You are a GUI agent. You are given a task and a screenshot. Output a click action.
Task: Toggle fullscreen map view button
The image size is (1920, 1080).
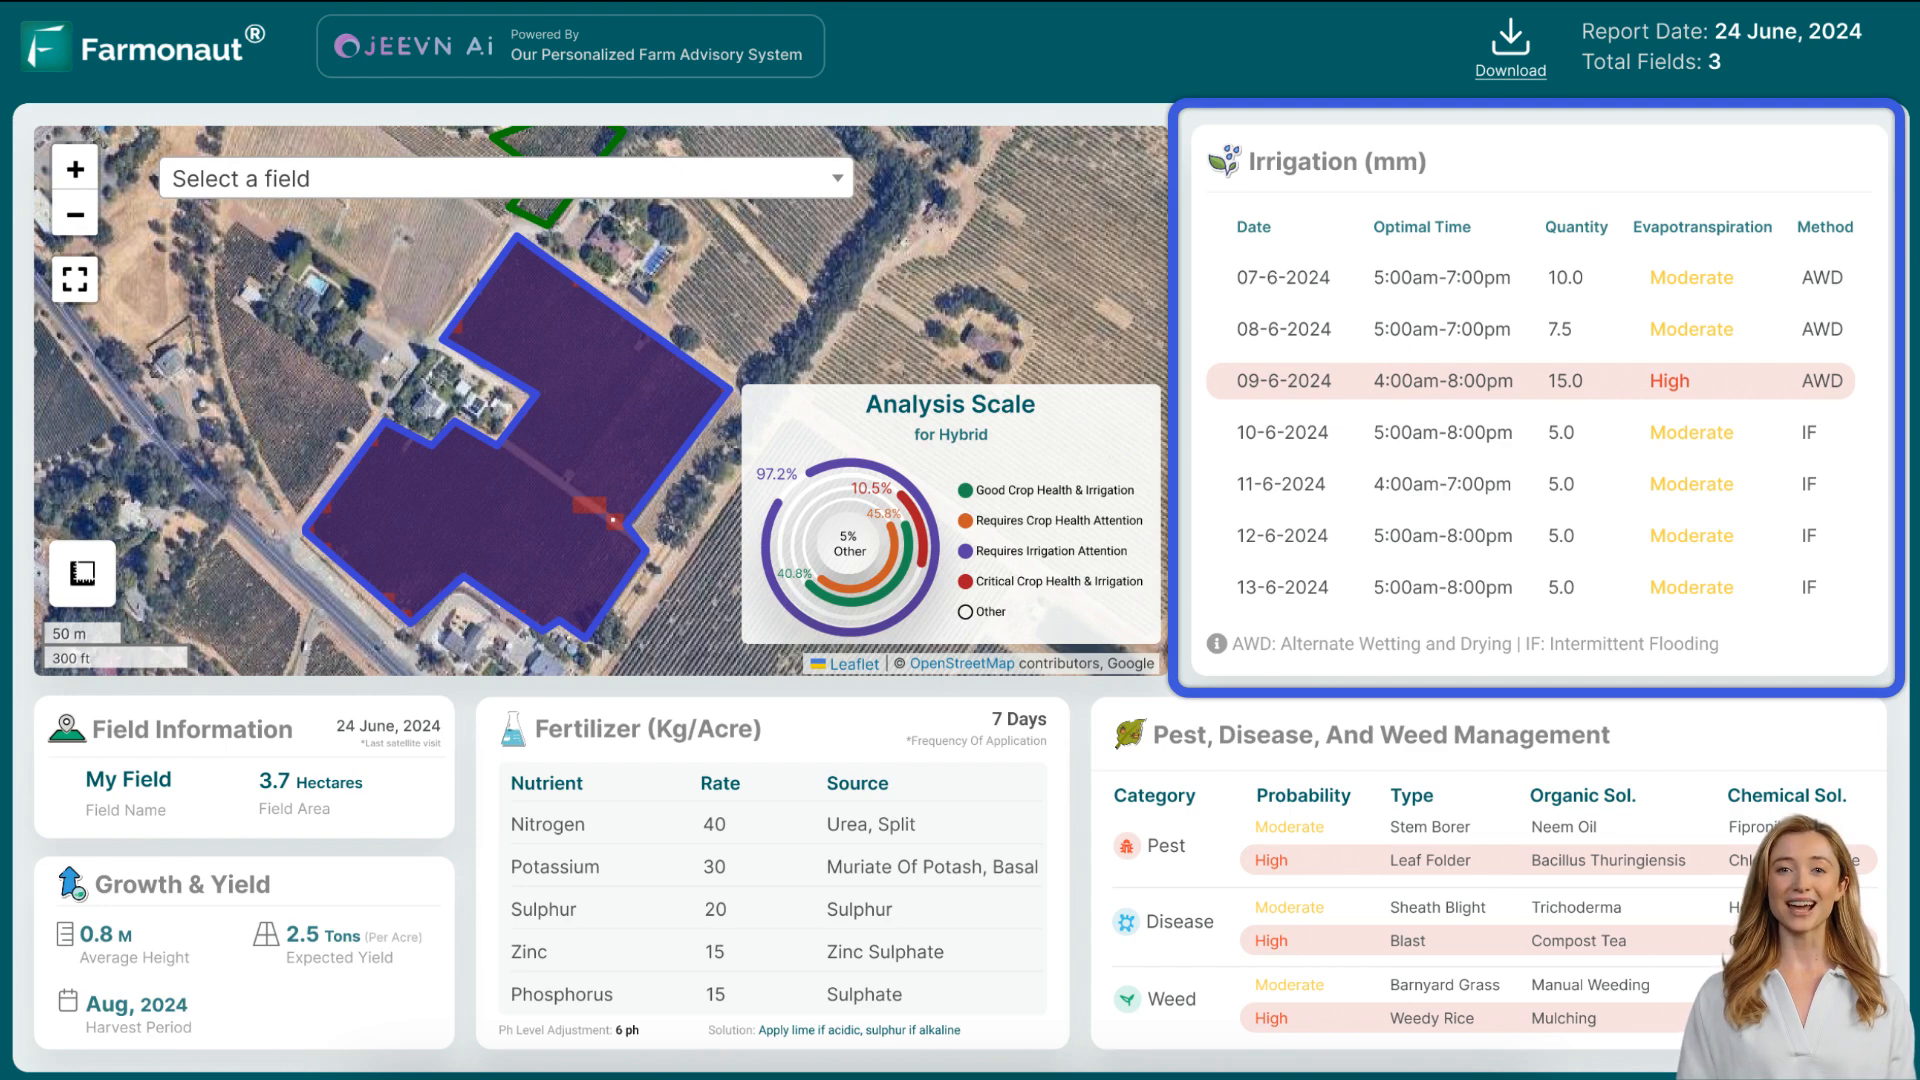coord(74,278)
